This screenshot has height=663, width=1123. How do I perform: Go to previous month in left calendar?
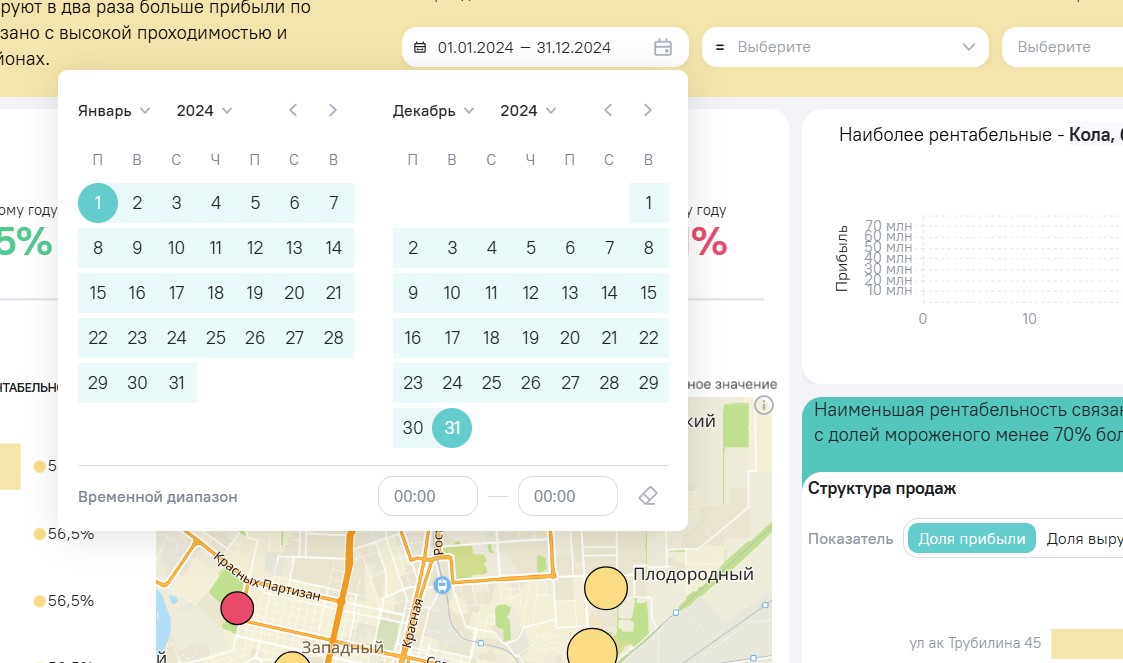pyautogui.click(x=293, y=110)
